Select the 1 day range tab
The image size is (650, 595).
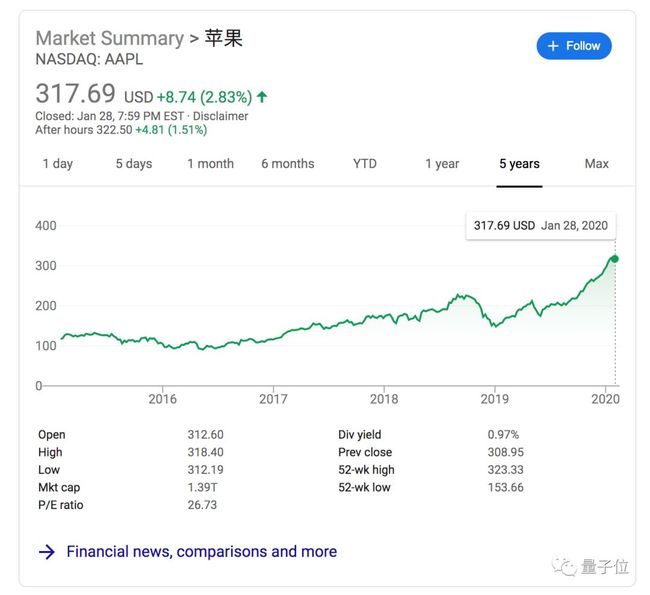(x=58, y=164)
